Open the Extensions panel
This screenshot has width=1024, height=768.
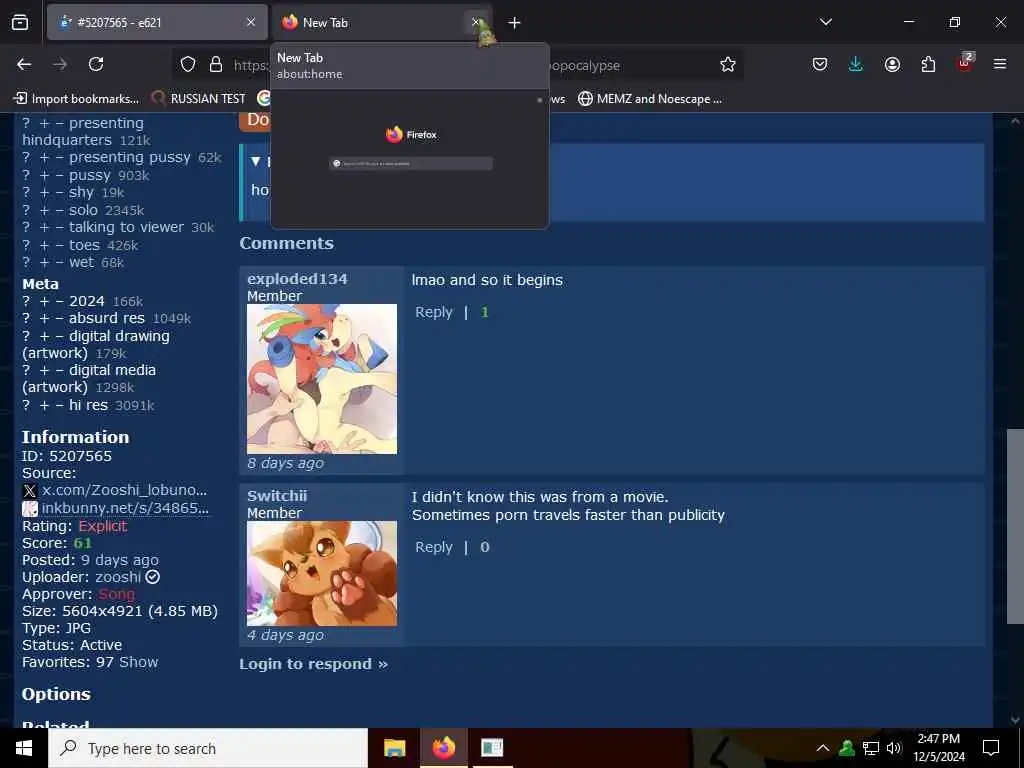(928, 64)
